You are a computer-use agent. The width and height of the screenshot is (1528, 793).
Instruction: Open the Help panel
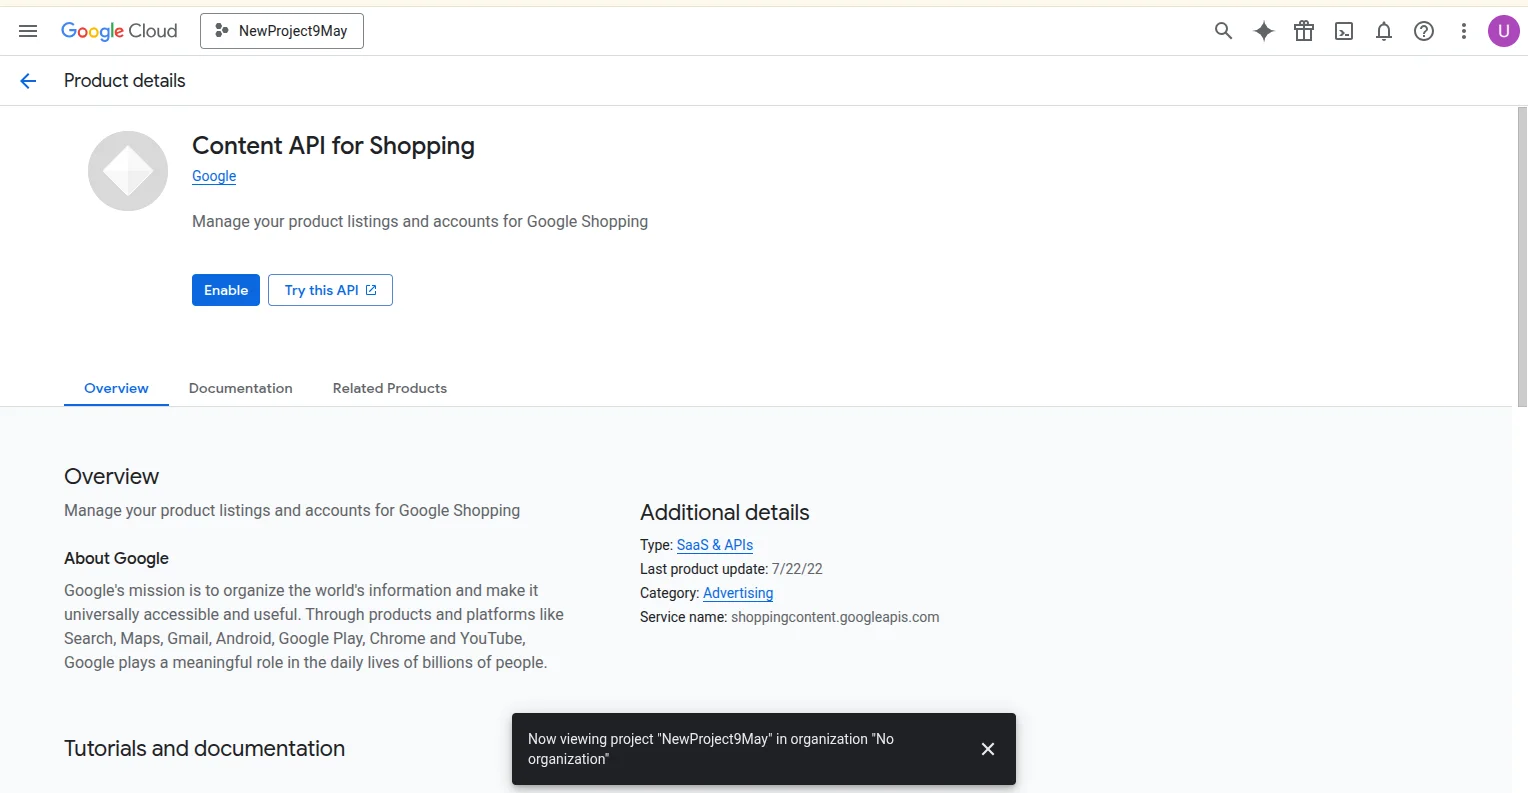pyautogui.click(x=1423, y=31)
